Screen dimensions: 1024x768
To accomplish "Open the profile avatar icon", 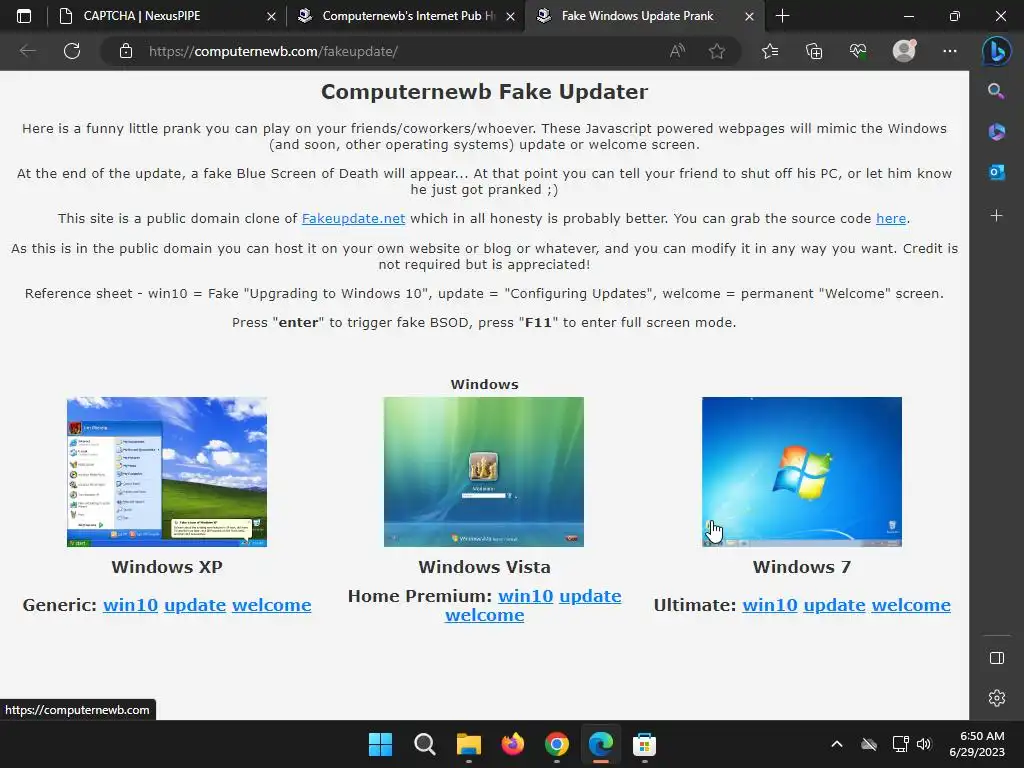I will pos(904,51).
